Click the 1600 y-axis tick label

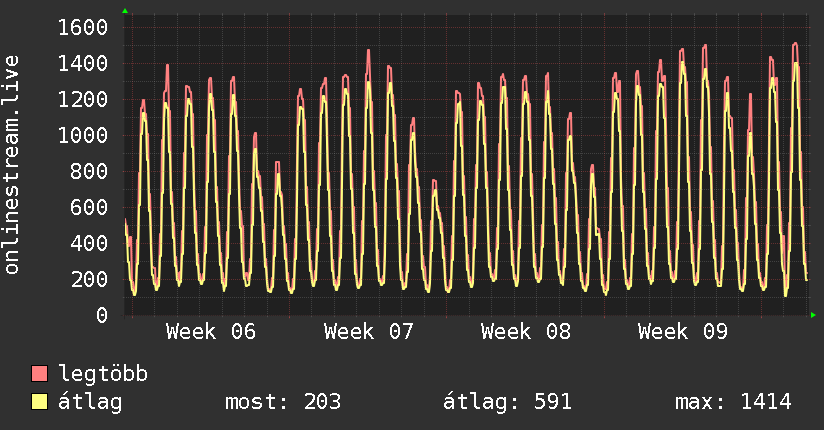pos(82,27)
